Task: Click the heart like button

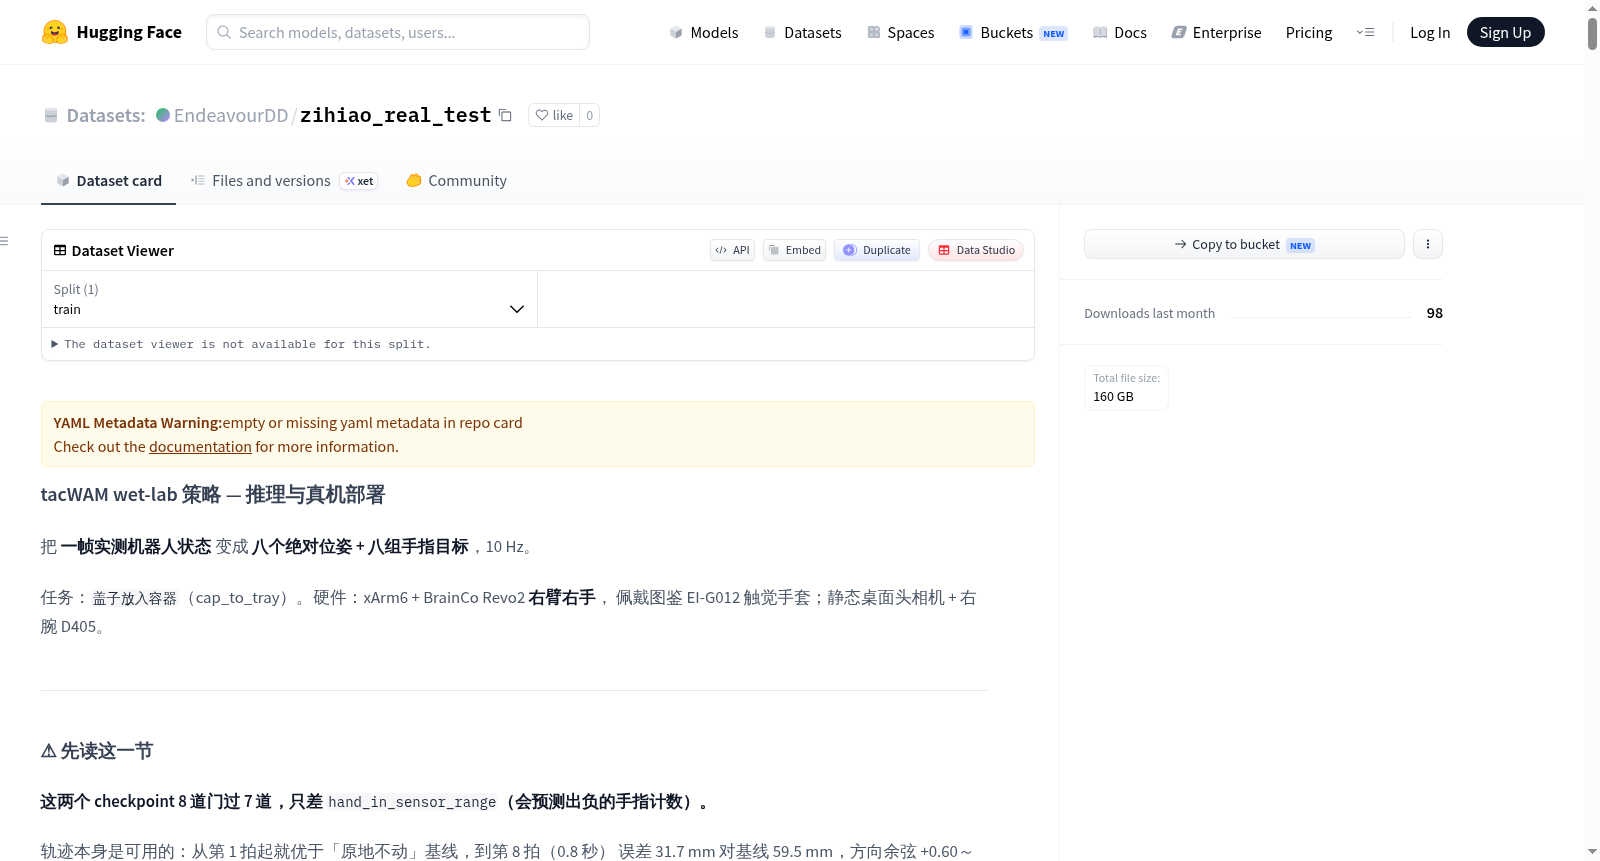Action: (x=554, y=115)
